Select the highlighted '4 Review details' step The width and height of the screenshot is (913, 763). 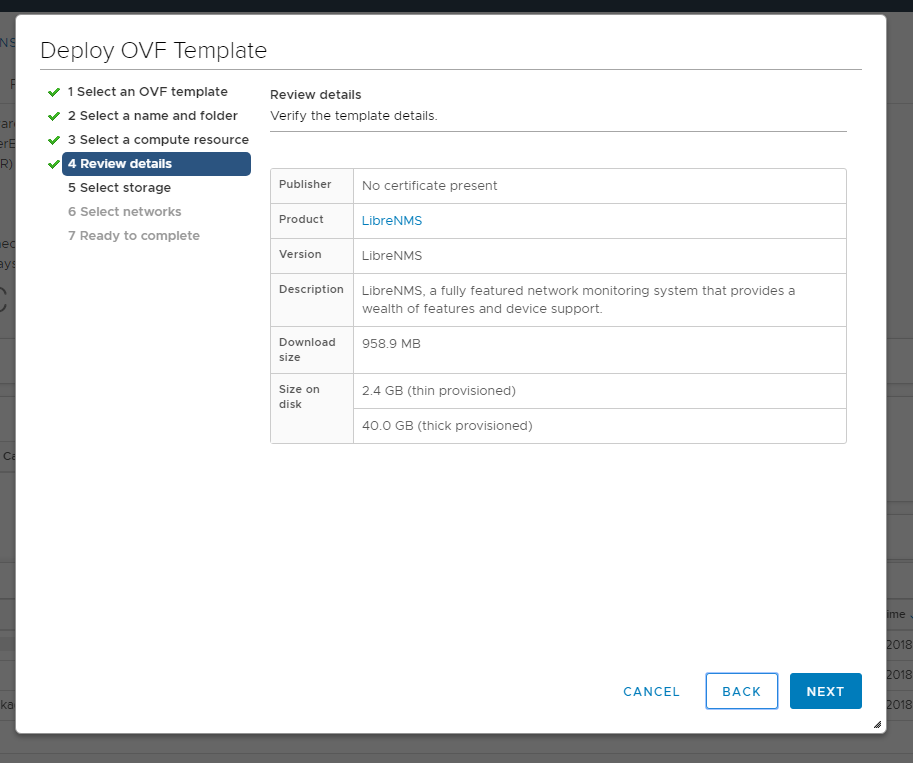point(156,164)
